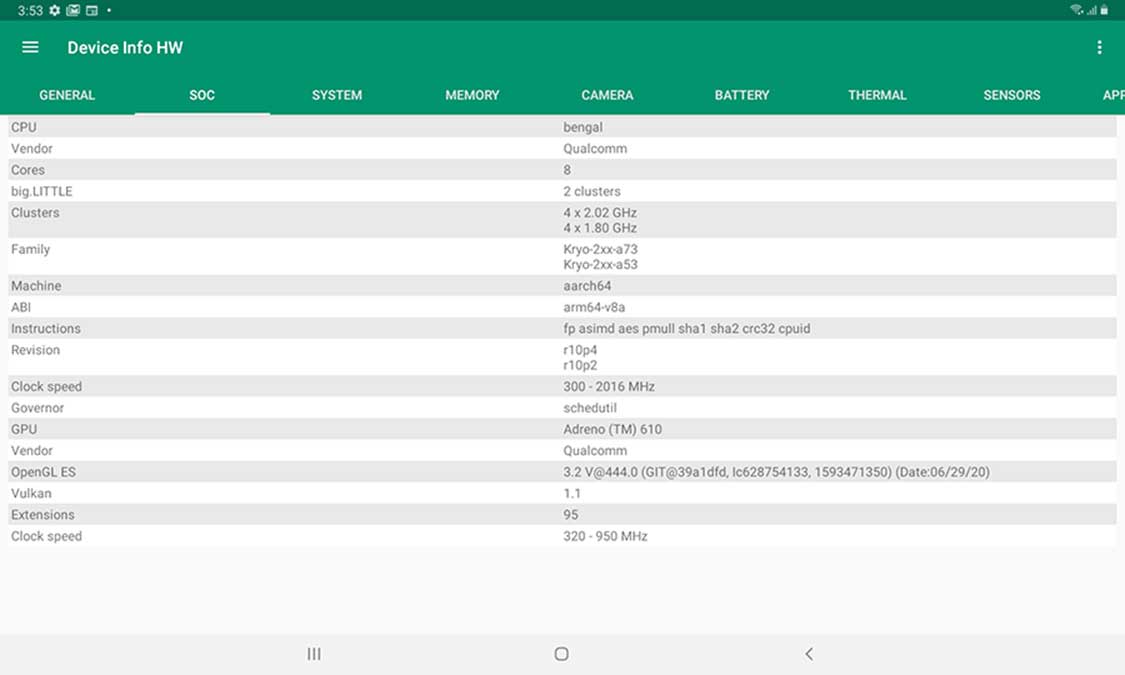Switch to the SYSTEM tab
The image size is (1125, 675).
tap(337, 95)
